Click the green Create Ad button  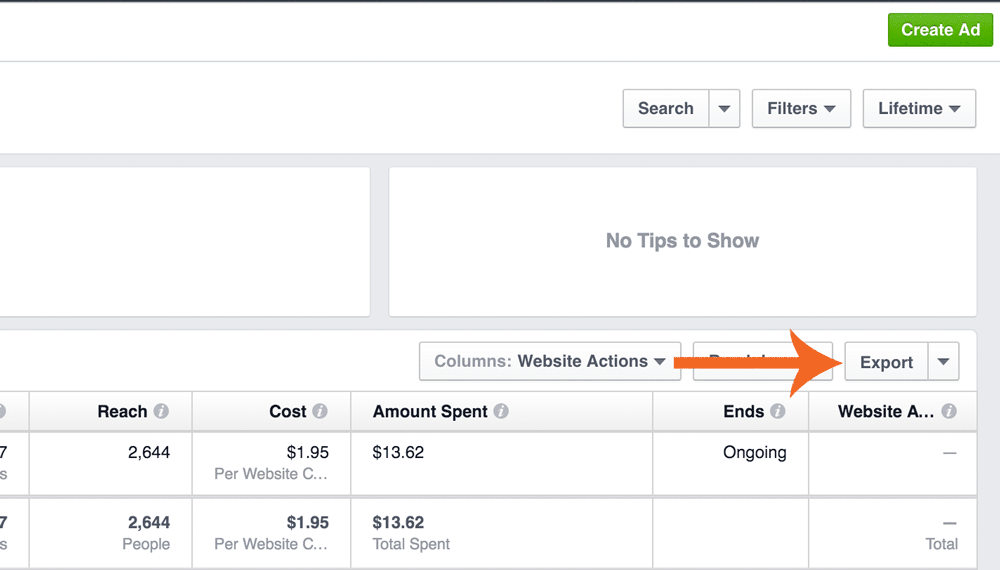pos(940,30)
